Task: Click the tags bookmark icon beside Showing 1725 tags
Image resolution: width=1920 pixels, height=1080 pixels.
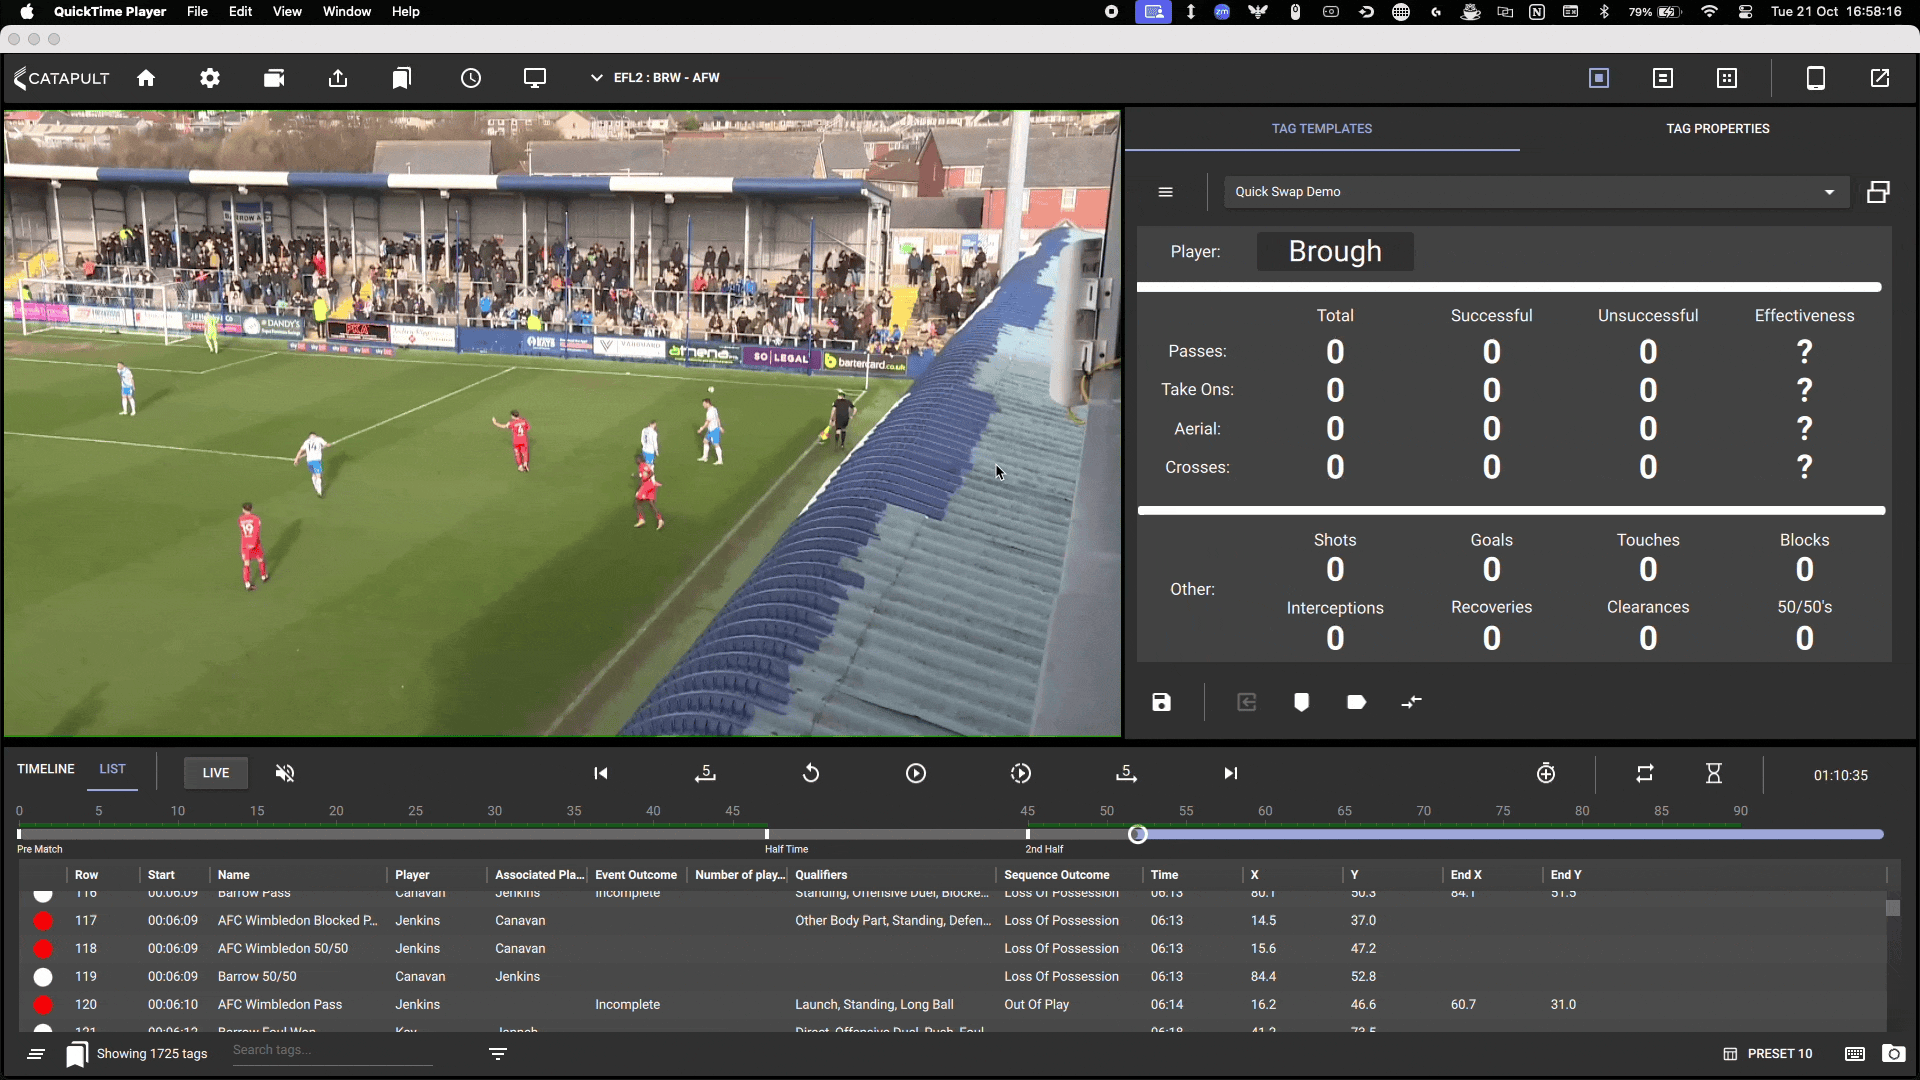Action: coord(77,1054)
